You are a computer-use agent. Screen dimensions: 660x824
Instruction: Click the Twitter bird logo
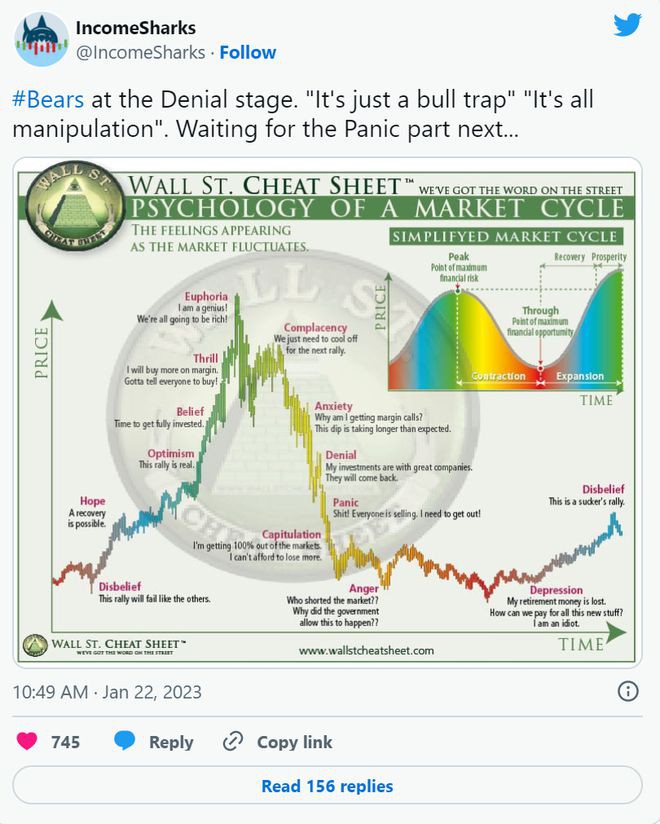(x=627, y=25)
